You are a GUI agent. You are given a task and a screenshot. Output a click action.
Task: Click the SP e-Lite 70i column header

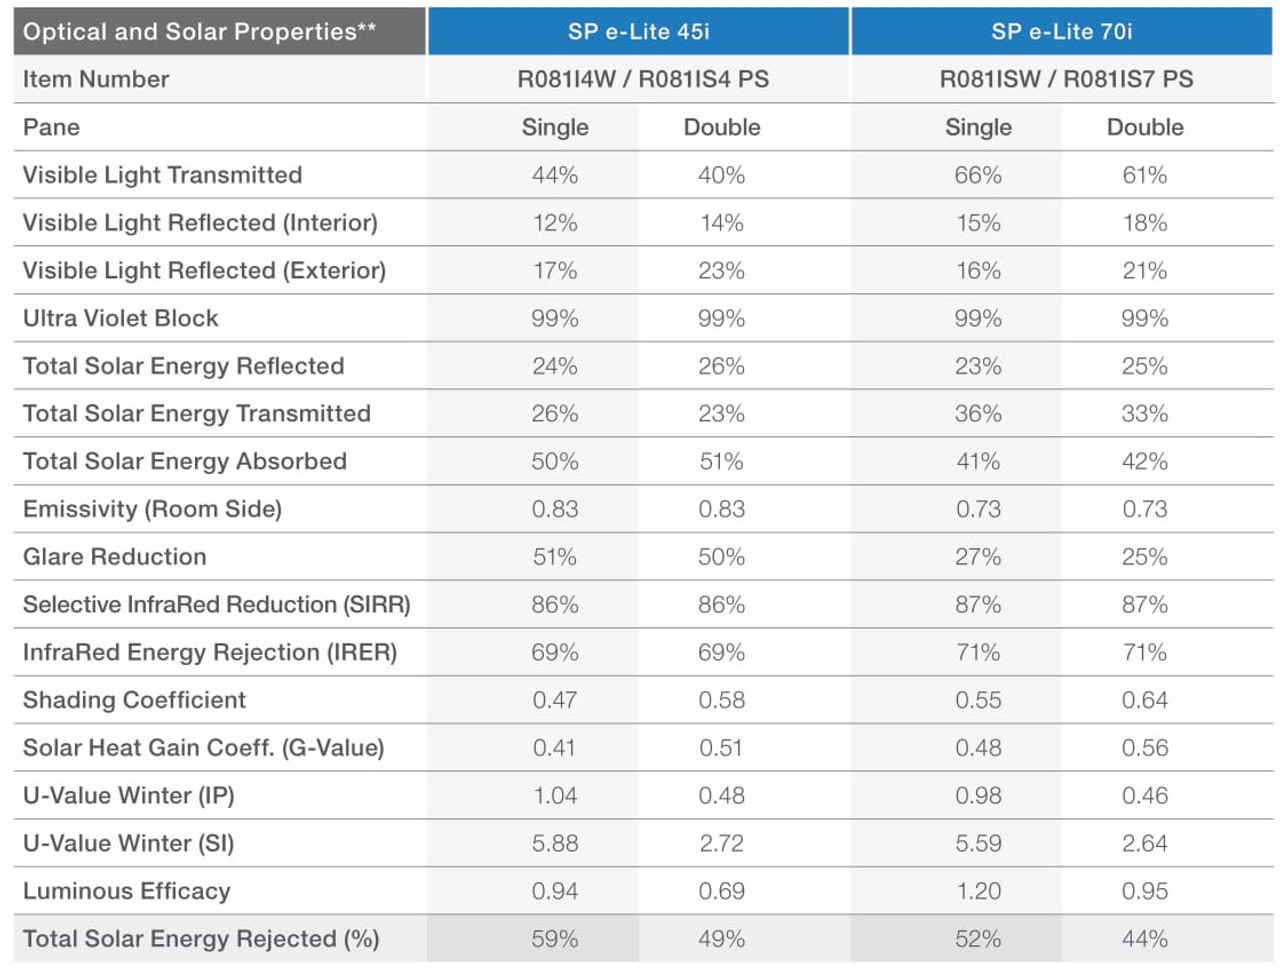click(x=1061, y=31)
